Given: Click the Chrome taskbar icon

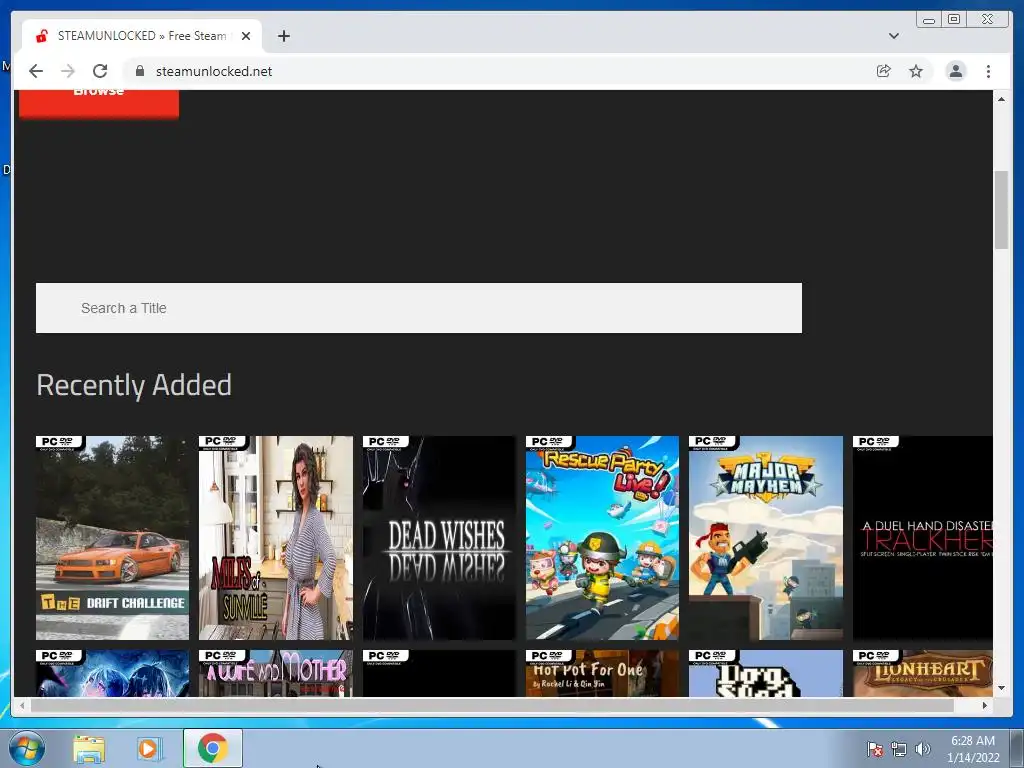Looking at the screenshot, I should click(213, 748).
